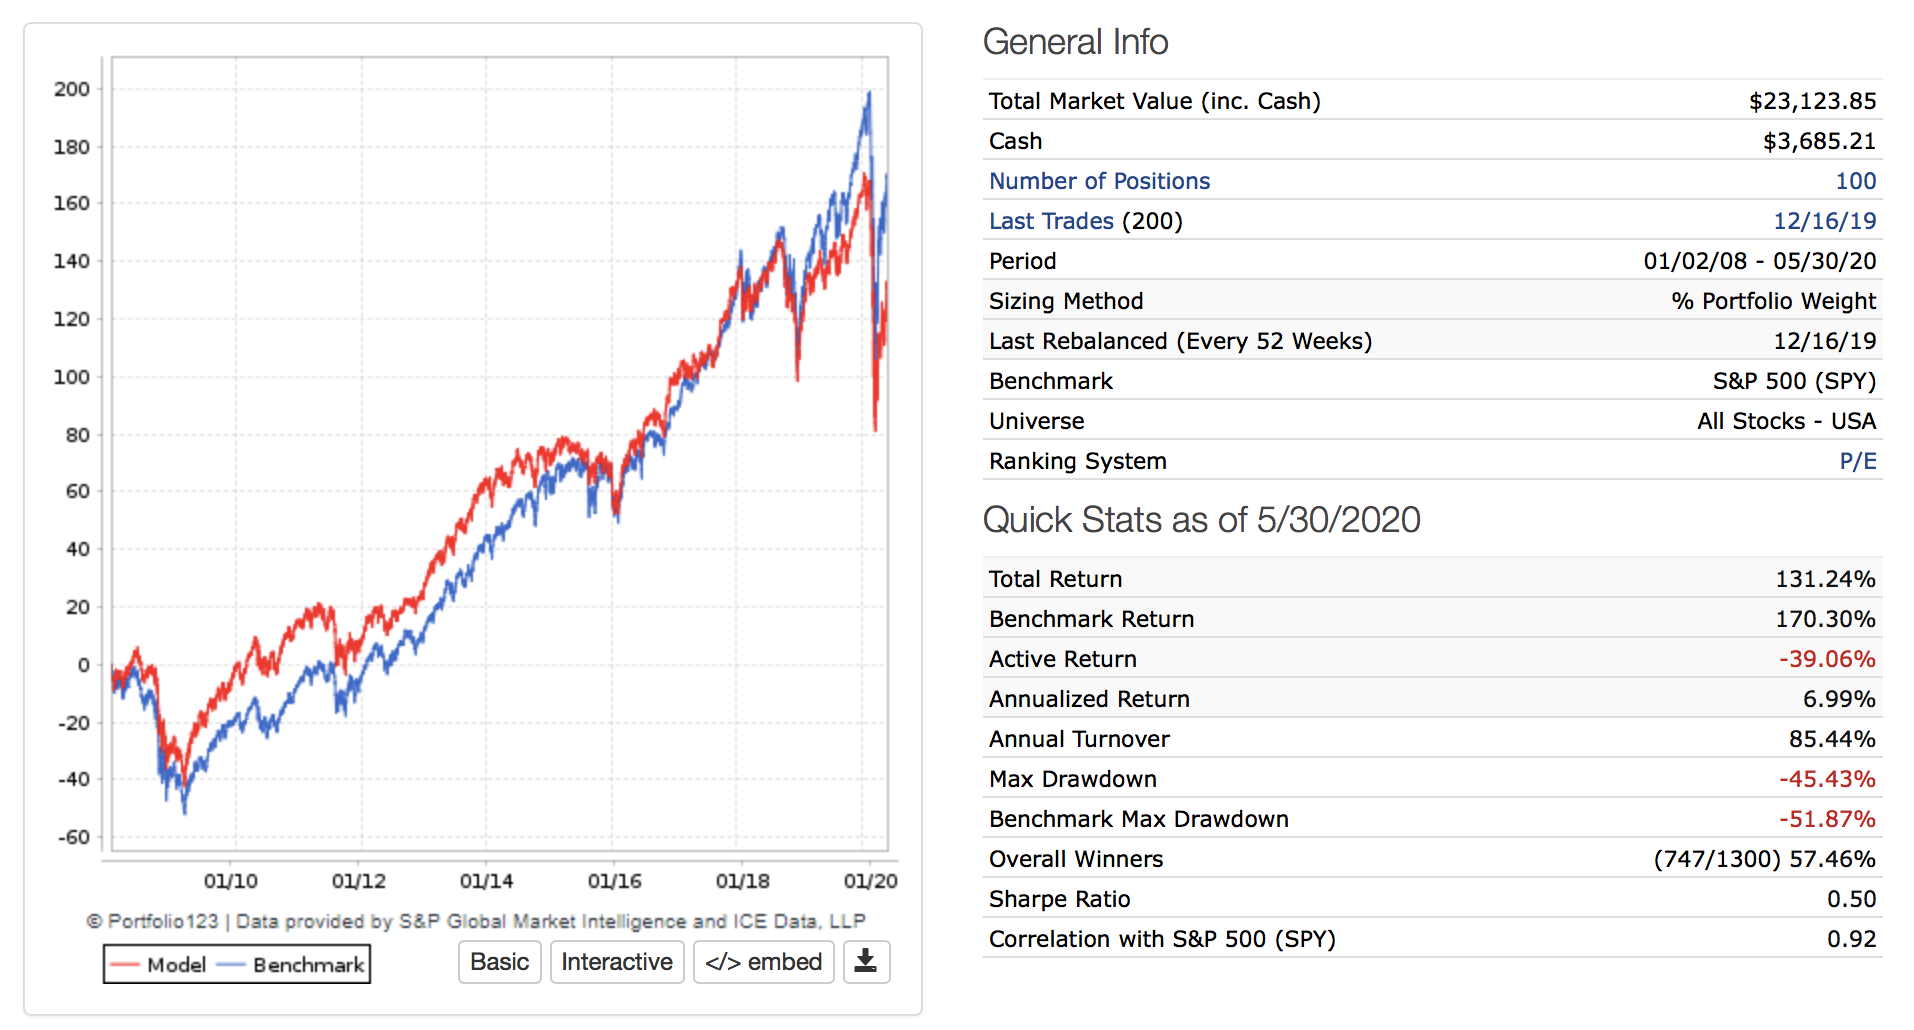Click the Portfolio123 copyright text below chart
Image resolution: width=1914 pixels, height=1030 pixels.
click(476, 921)
